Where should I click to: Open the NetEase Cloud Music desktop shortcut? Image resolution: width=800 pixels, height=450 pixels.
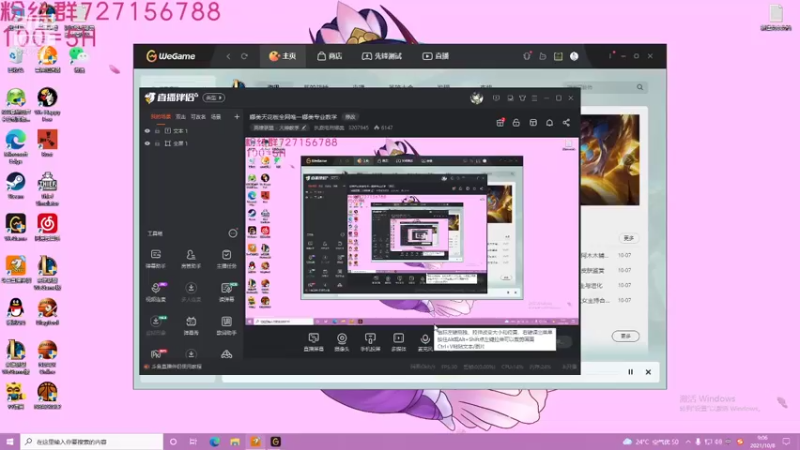click(x=47, y=228)
